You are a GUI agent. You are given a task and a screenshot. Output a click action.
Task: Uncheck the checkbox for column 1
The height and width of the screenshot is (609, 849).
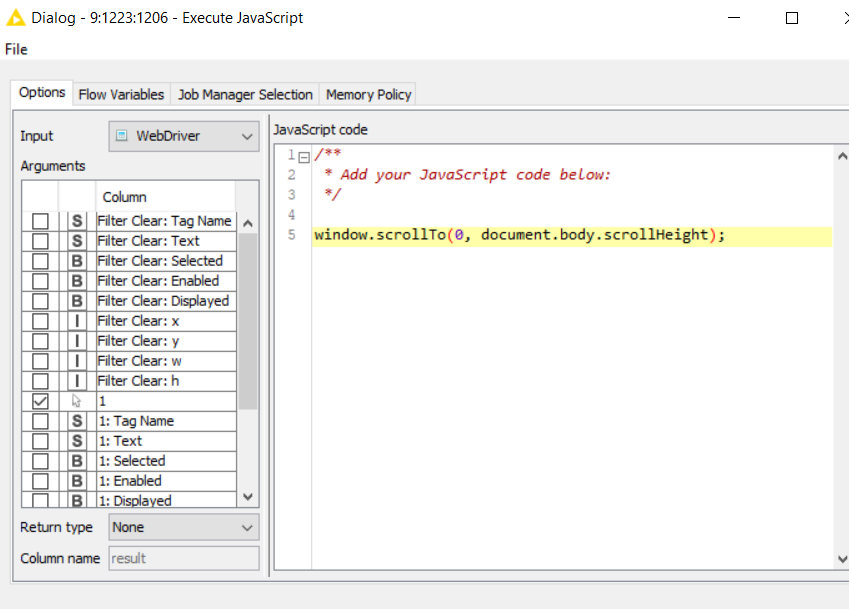[40, 401]
